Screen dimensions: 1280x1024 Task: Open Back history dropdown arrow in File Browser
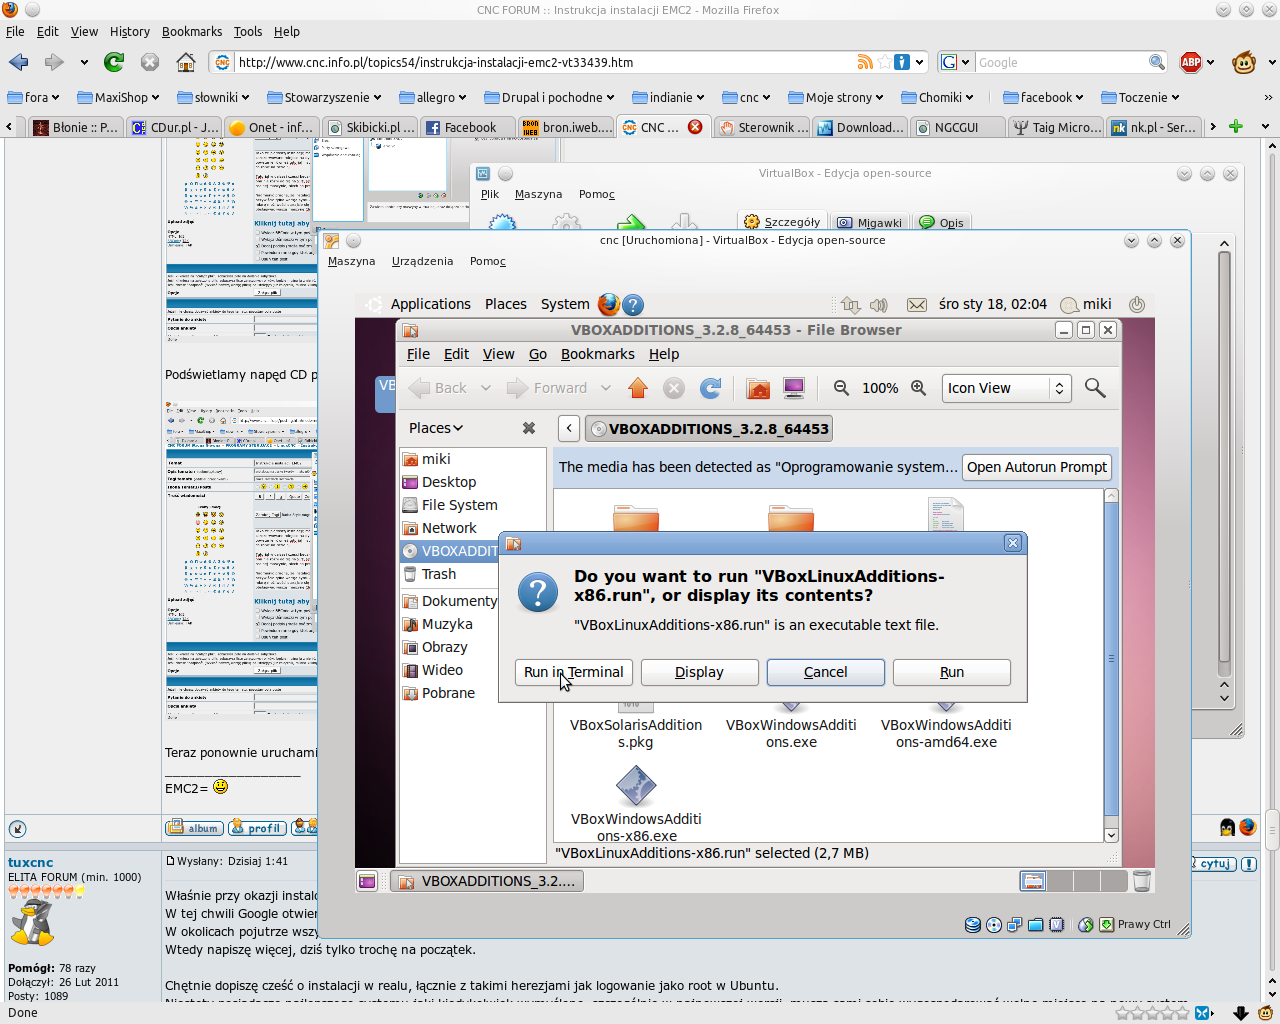click(486, 388)
